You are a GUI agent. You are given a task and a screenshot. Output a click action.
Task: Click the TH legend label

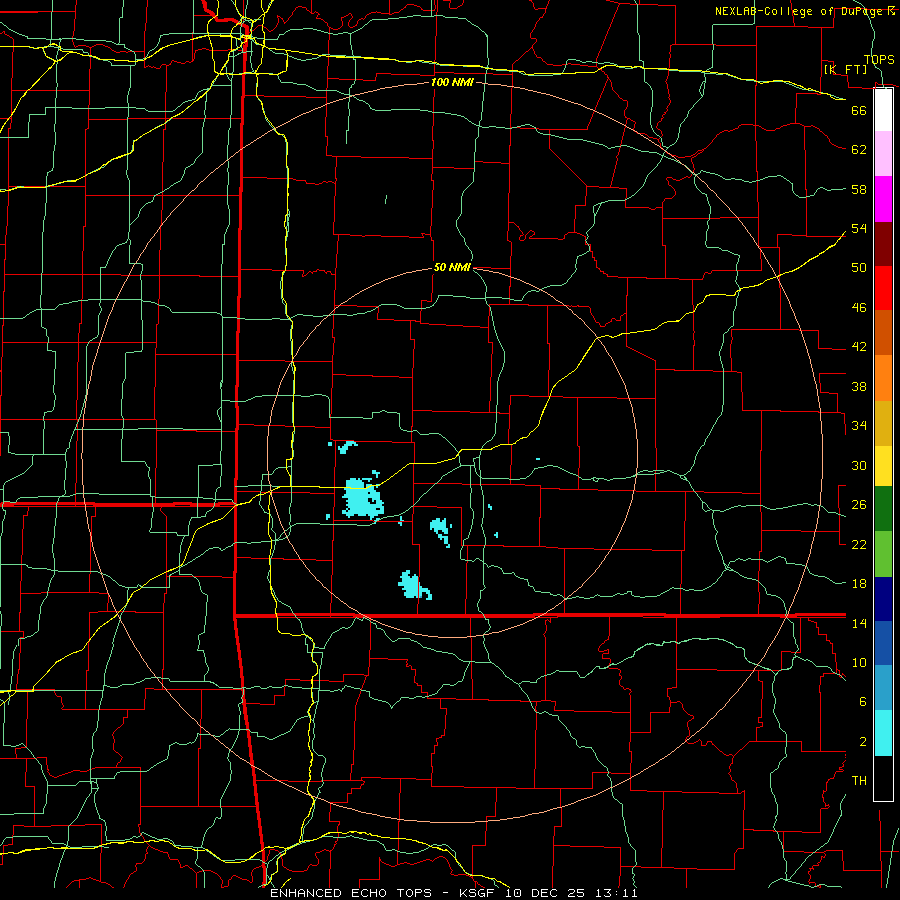pyautogui.click(x=859, y=781)
